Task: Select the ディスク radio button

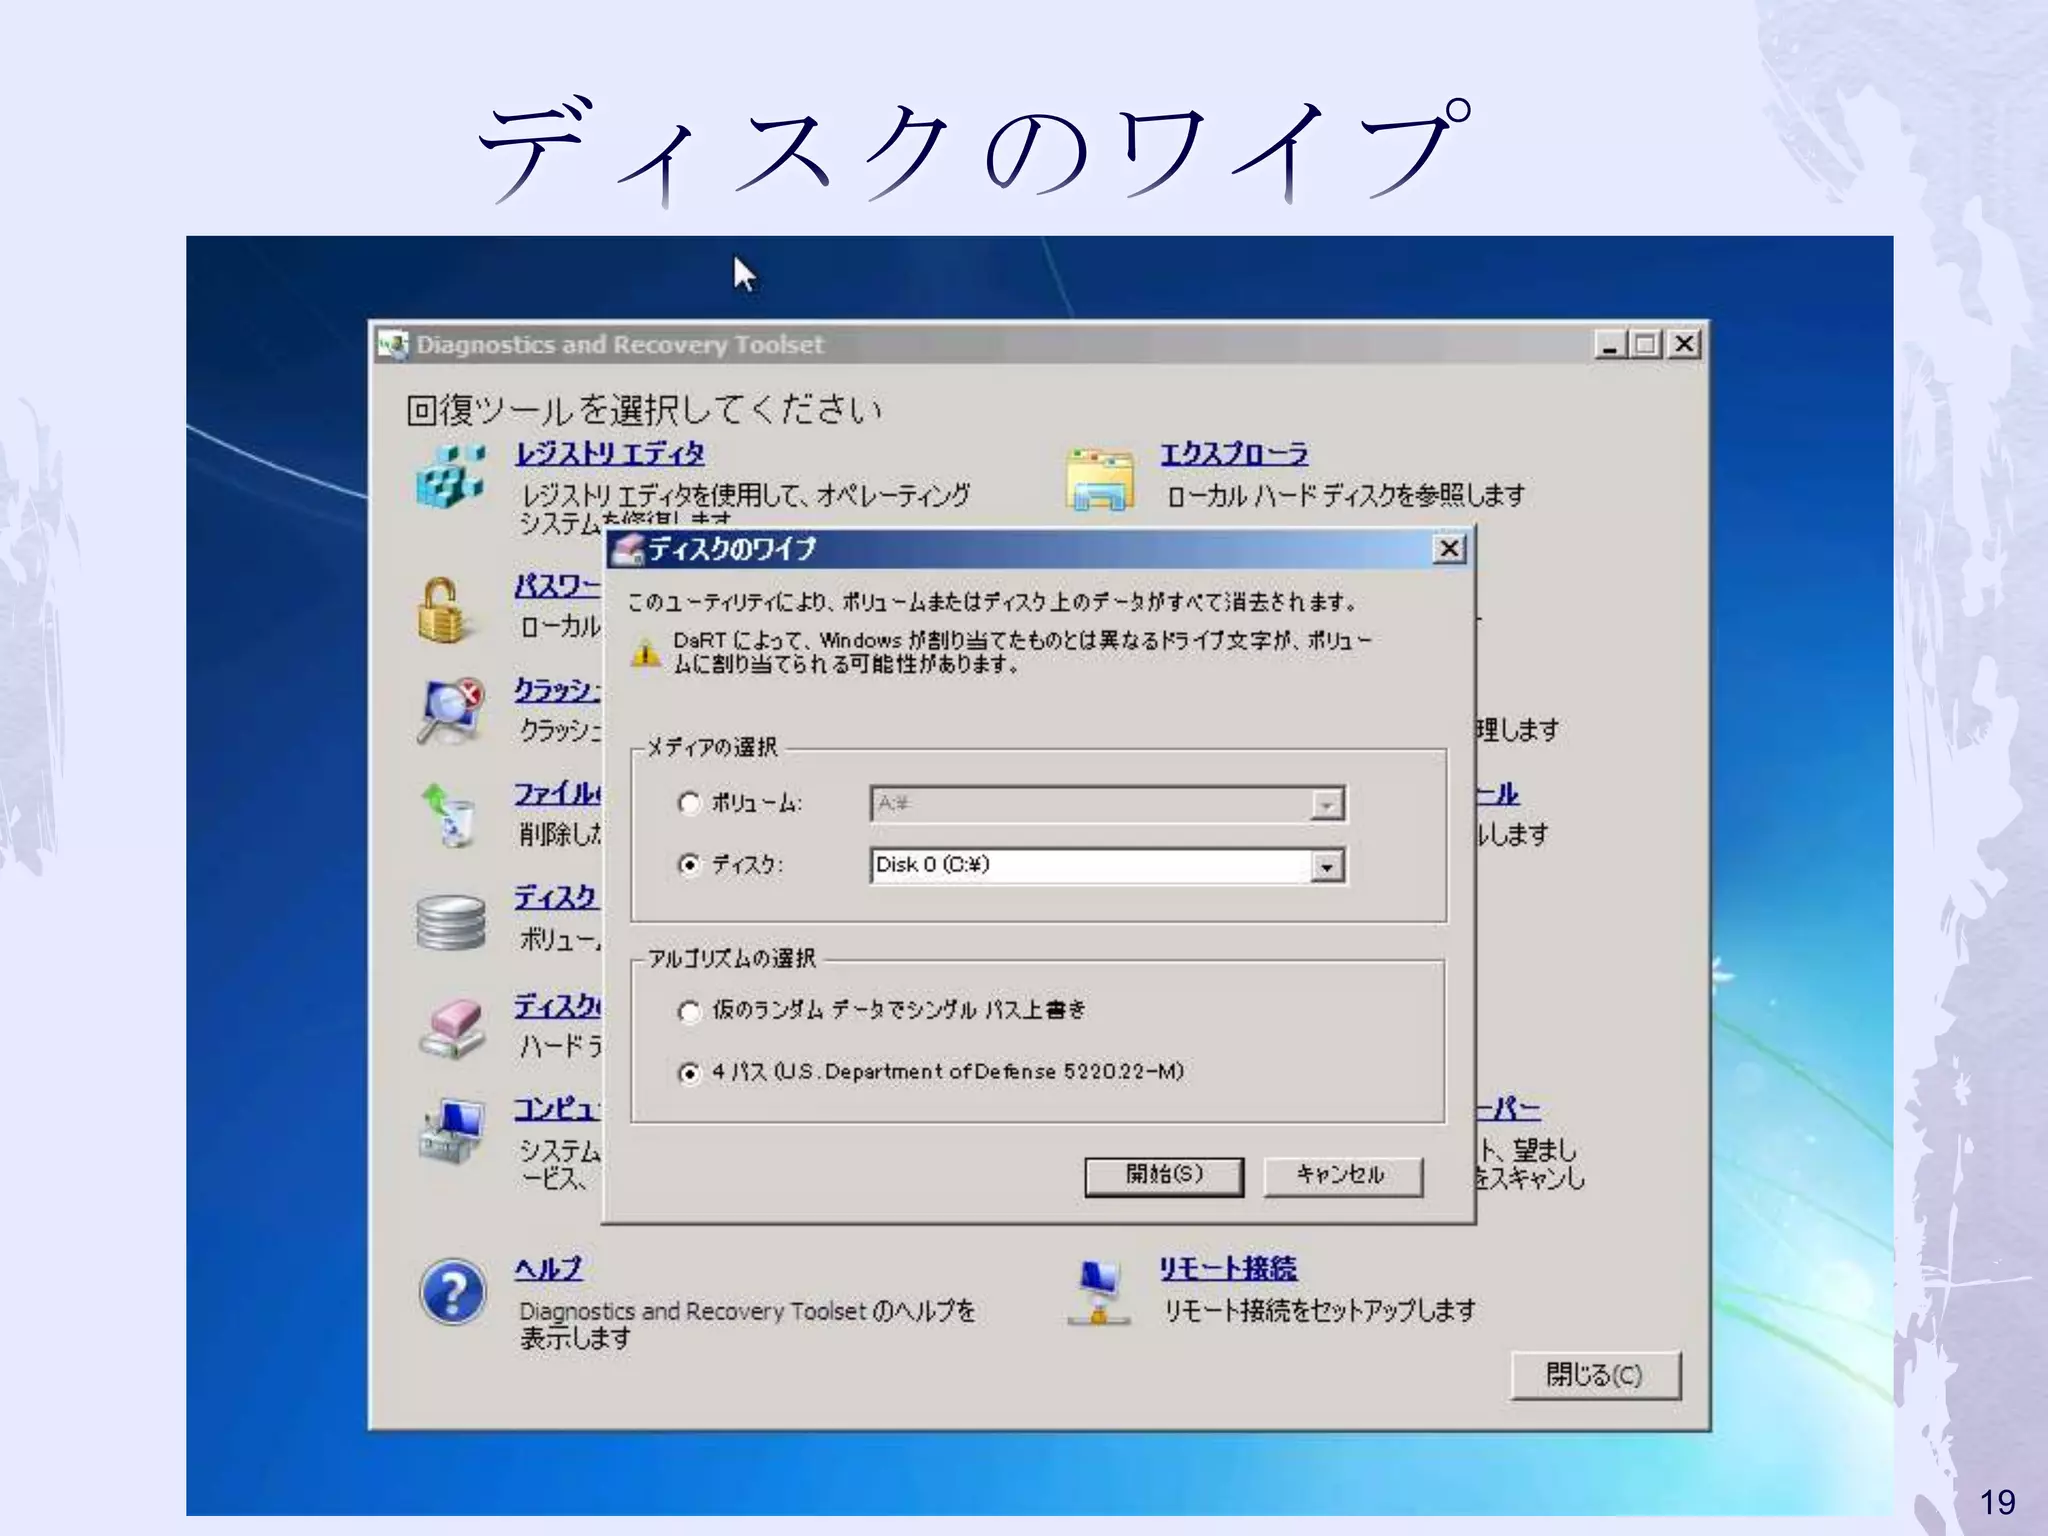Action: tap(689, 865)
